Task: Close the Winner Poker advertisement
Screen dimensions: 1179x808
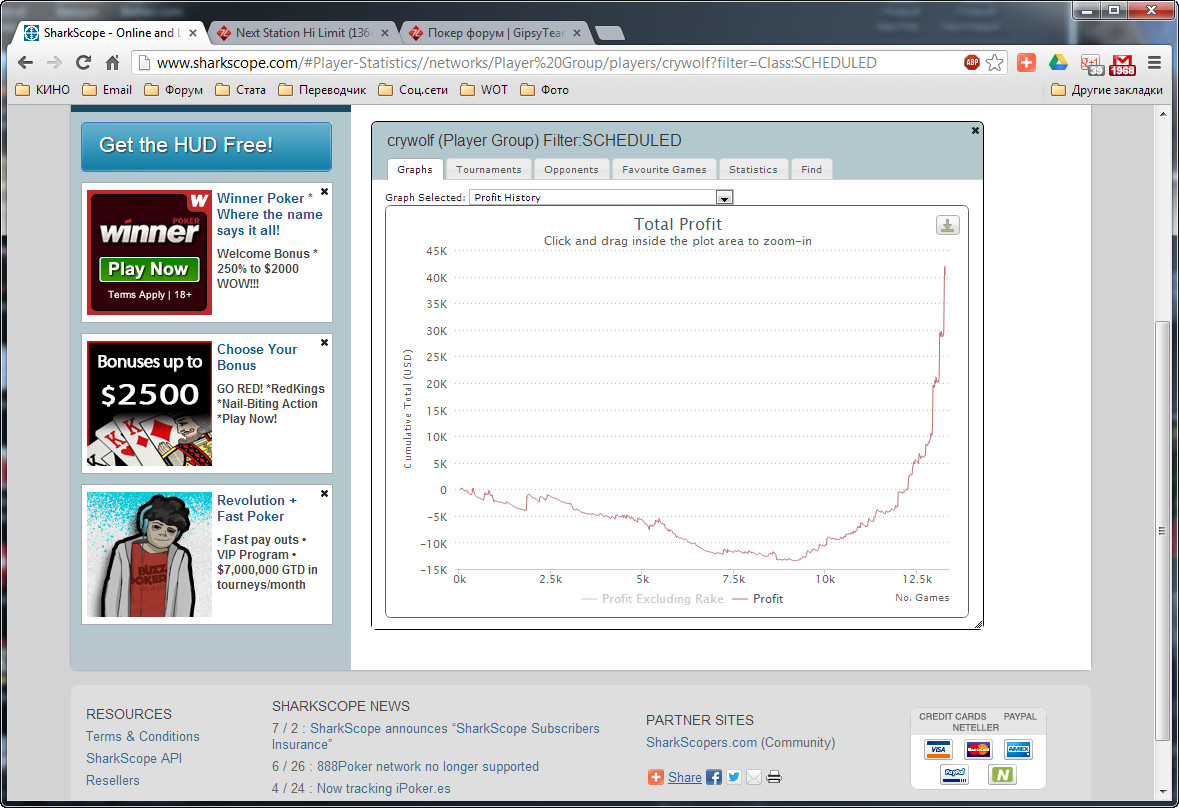Action: pyautogui.click(x=323, y=190)
